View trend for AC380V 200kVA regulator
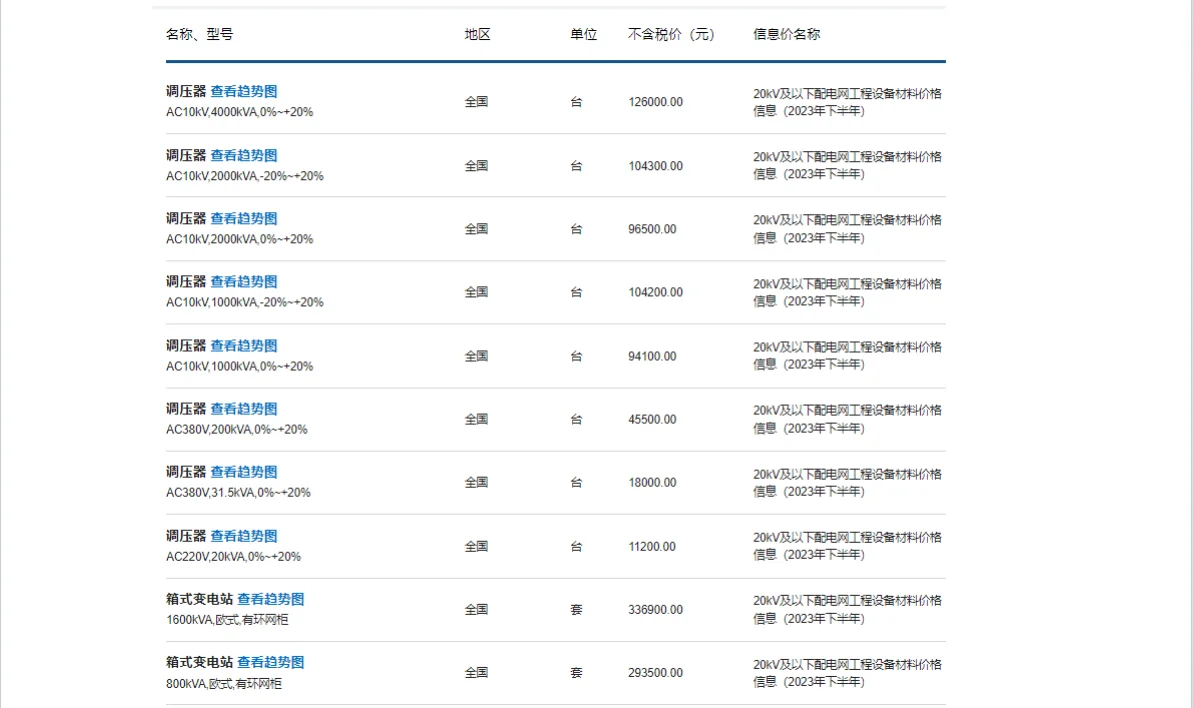The image size is (1193, 708). point(244,408)
